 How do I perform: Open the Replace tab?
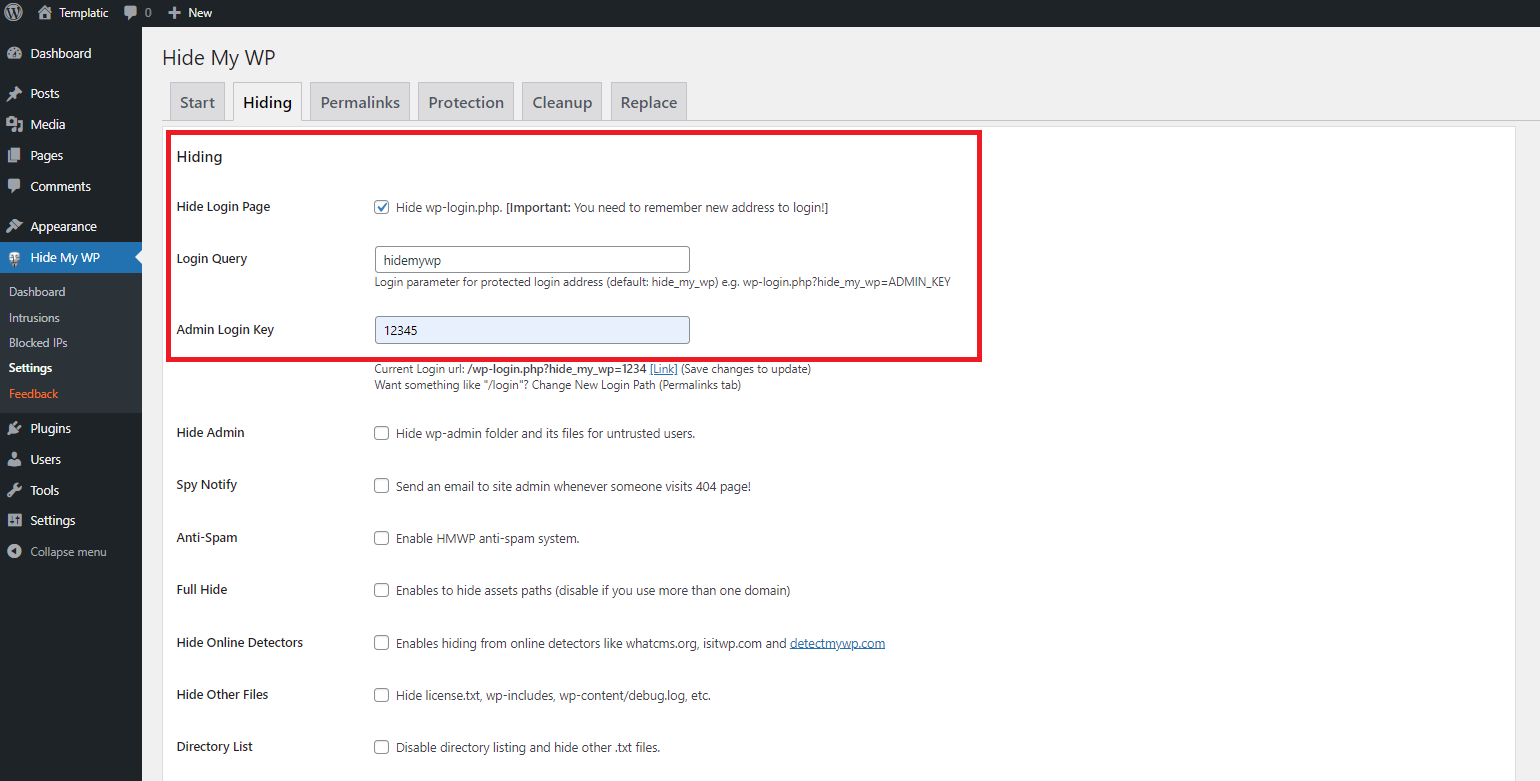pos(649,102)
